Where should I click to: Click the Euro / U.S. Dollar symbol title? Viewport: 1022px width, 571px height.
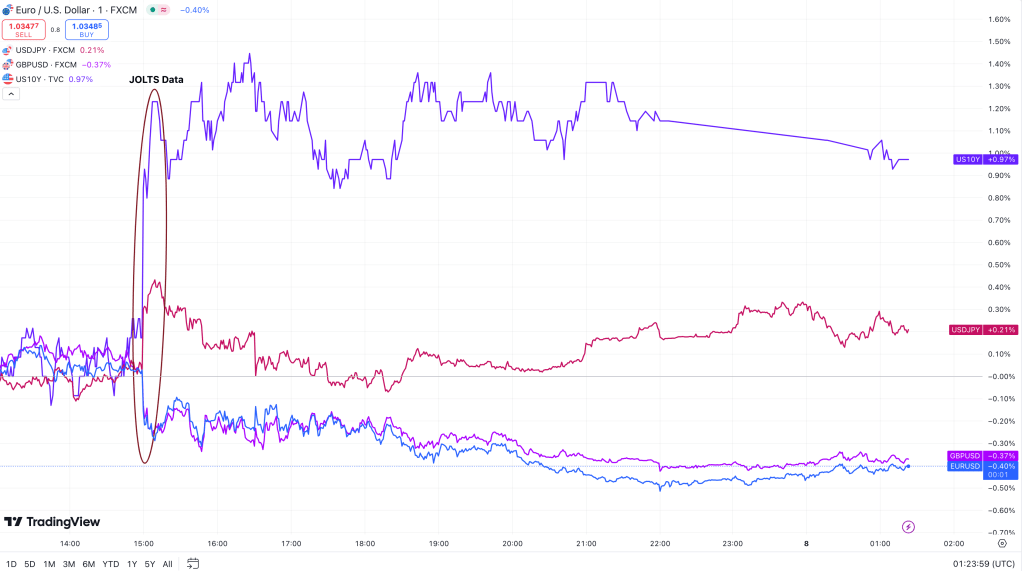click(60, 10)
